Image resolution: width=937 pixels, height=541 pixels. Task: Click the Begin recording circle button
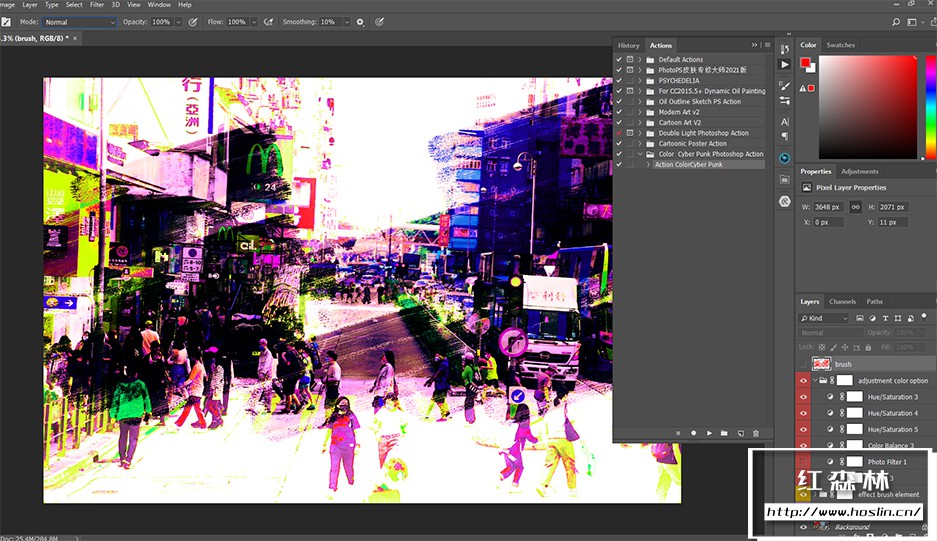(693, 433)
